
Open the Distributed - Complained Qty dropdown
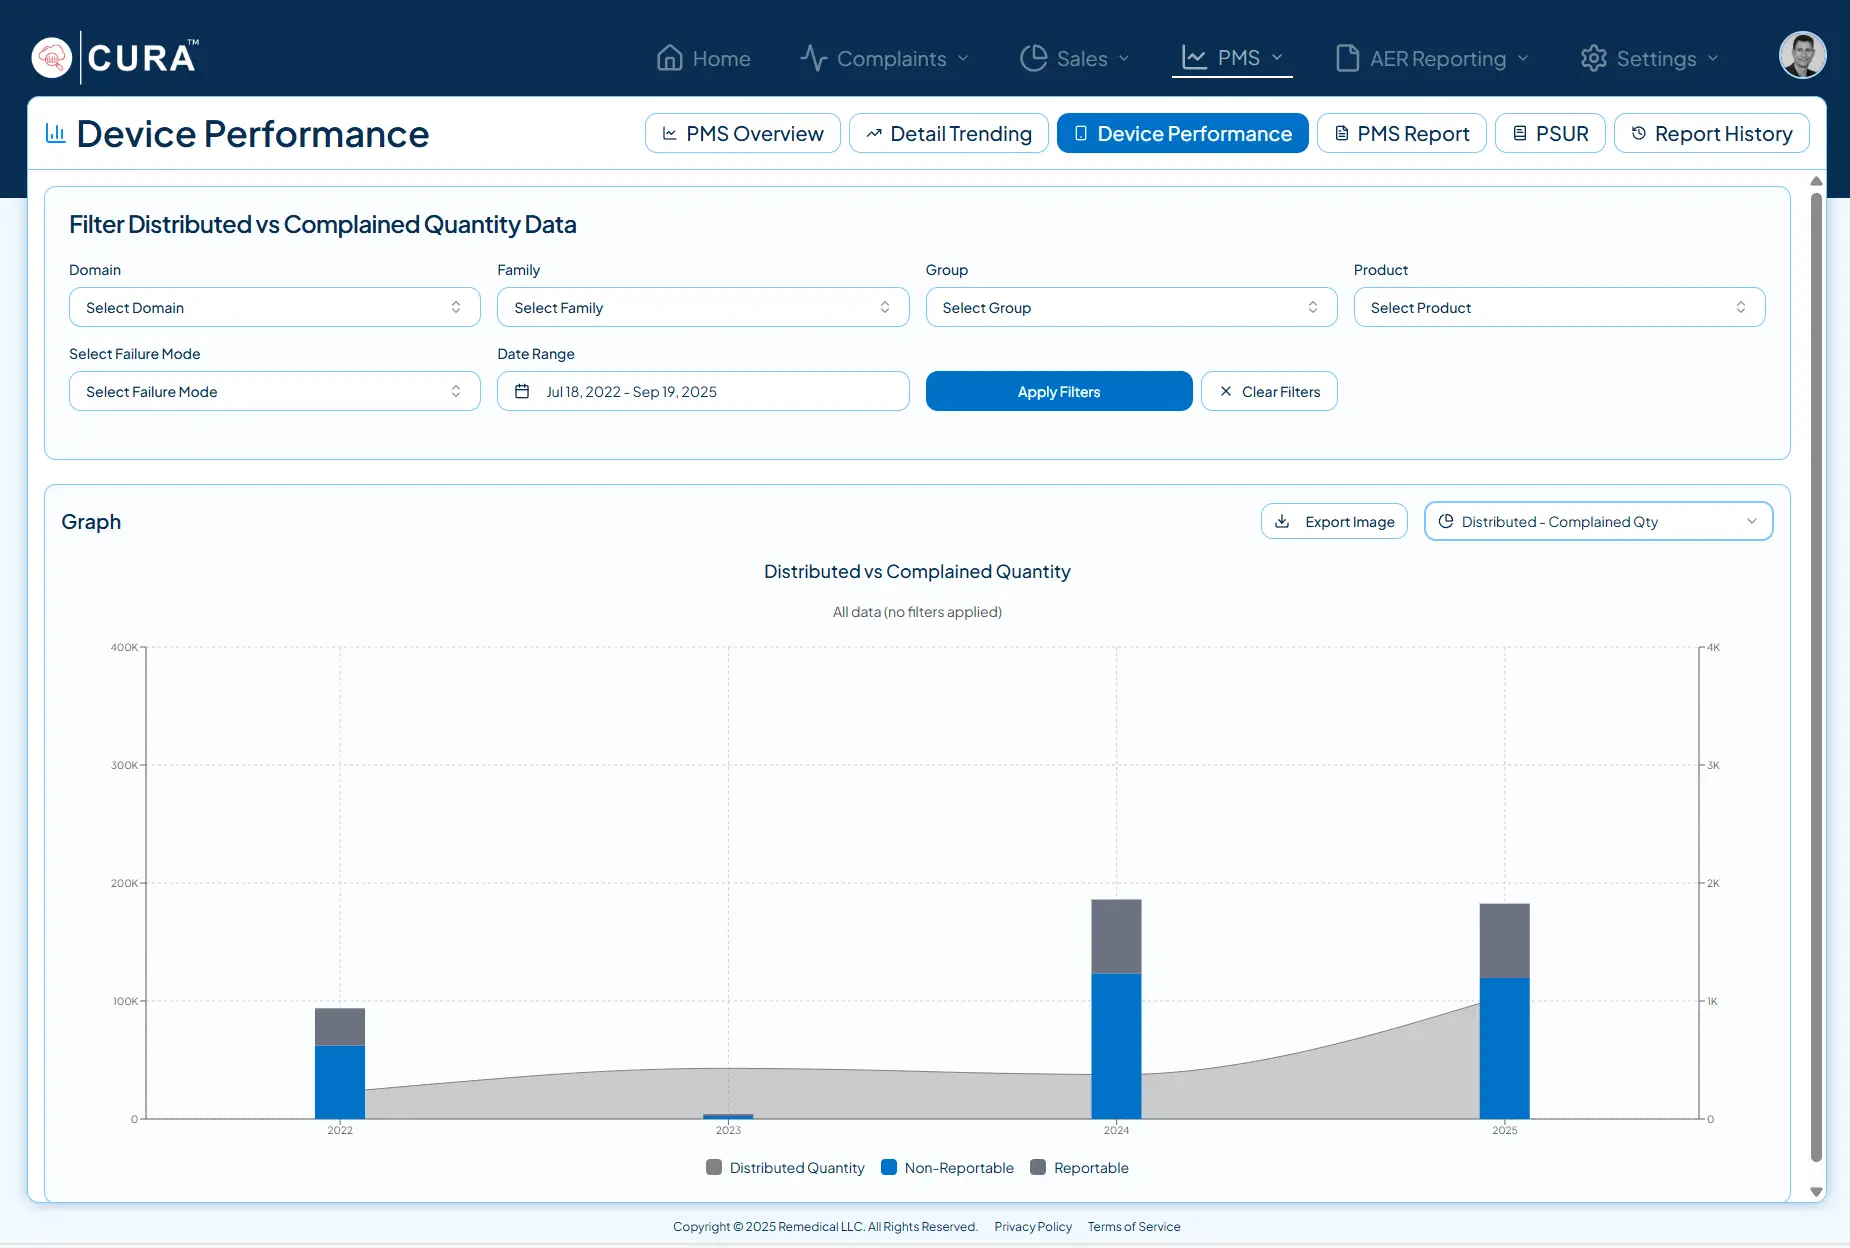[x=1597, y=522]
